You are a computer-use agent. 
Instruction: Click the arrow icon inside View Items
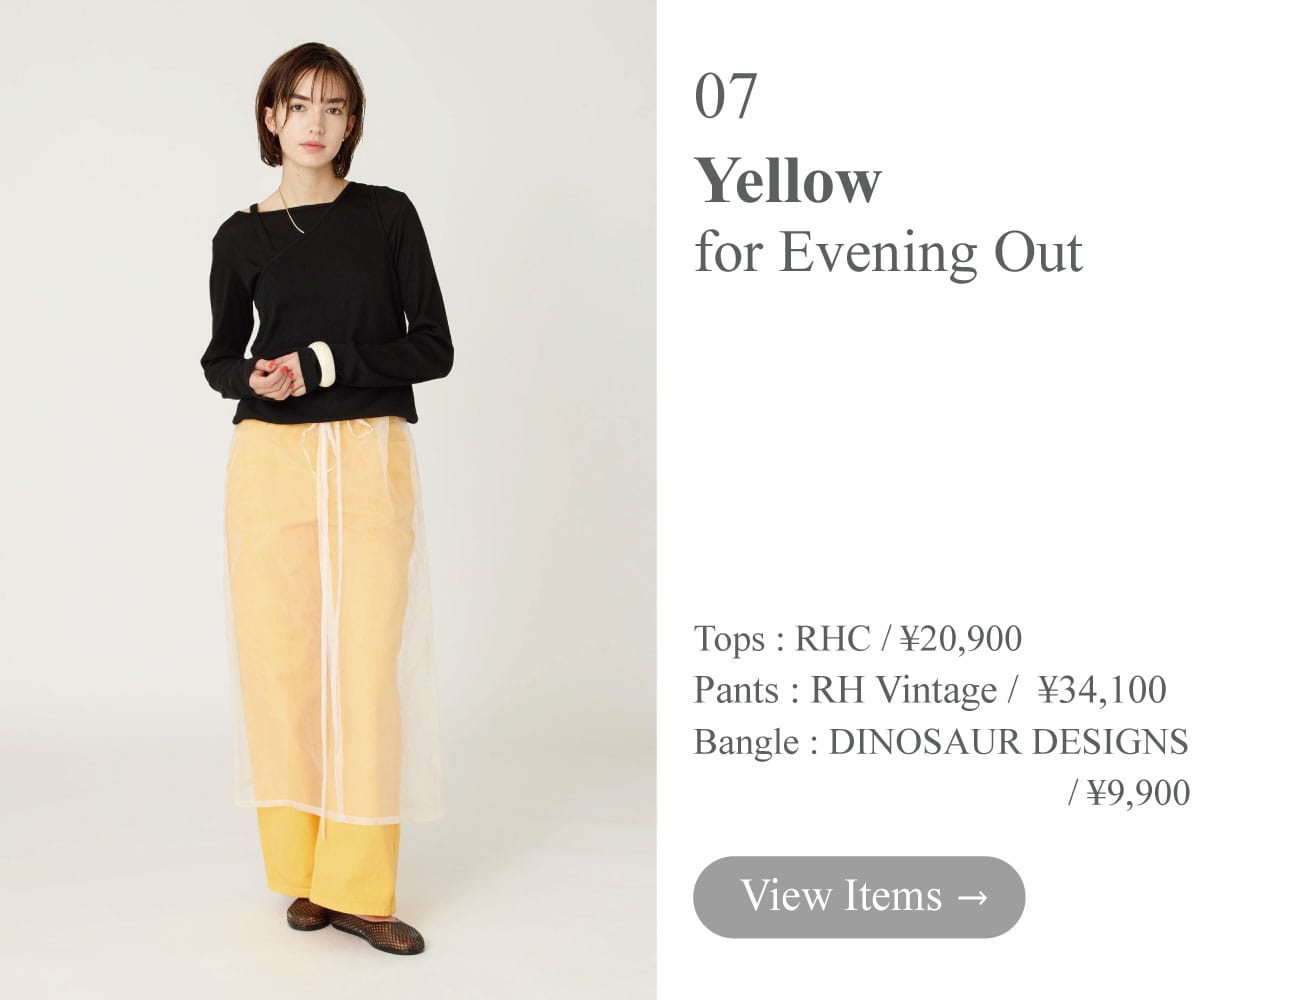point(972,897)
